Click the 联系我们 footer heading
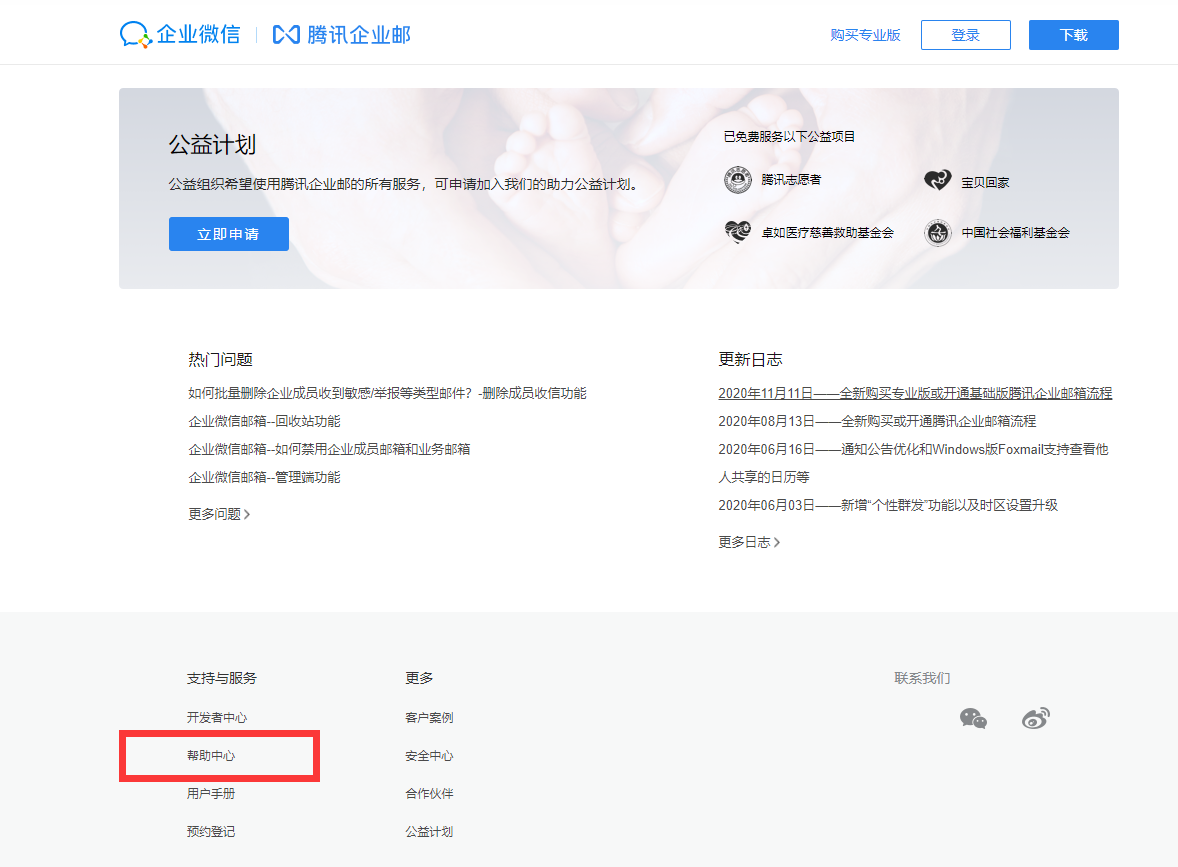Screen dimensions: 1178x867 [922, 678]
